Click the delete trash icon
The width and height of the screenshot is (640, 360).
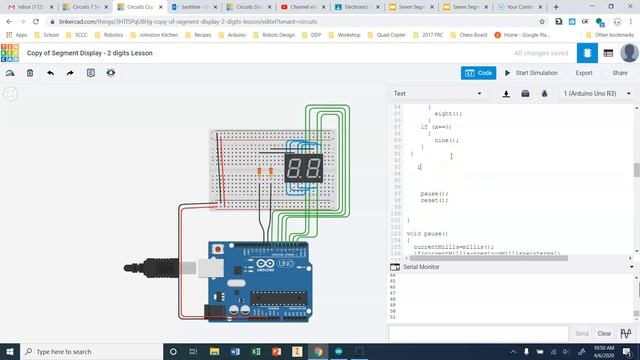(x=30, y=73)
